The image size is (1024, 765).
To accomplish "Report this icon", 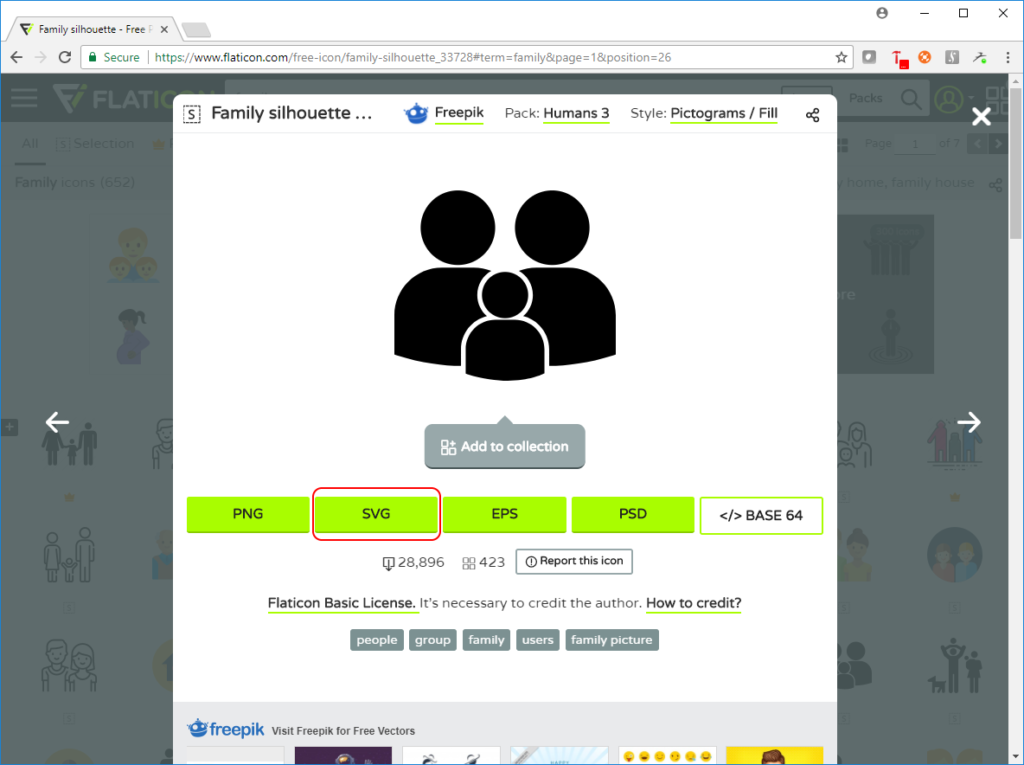I will 574,562.
